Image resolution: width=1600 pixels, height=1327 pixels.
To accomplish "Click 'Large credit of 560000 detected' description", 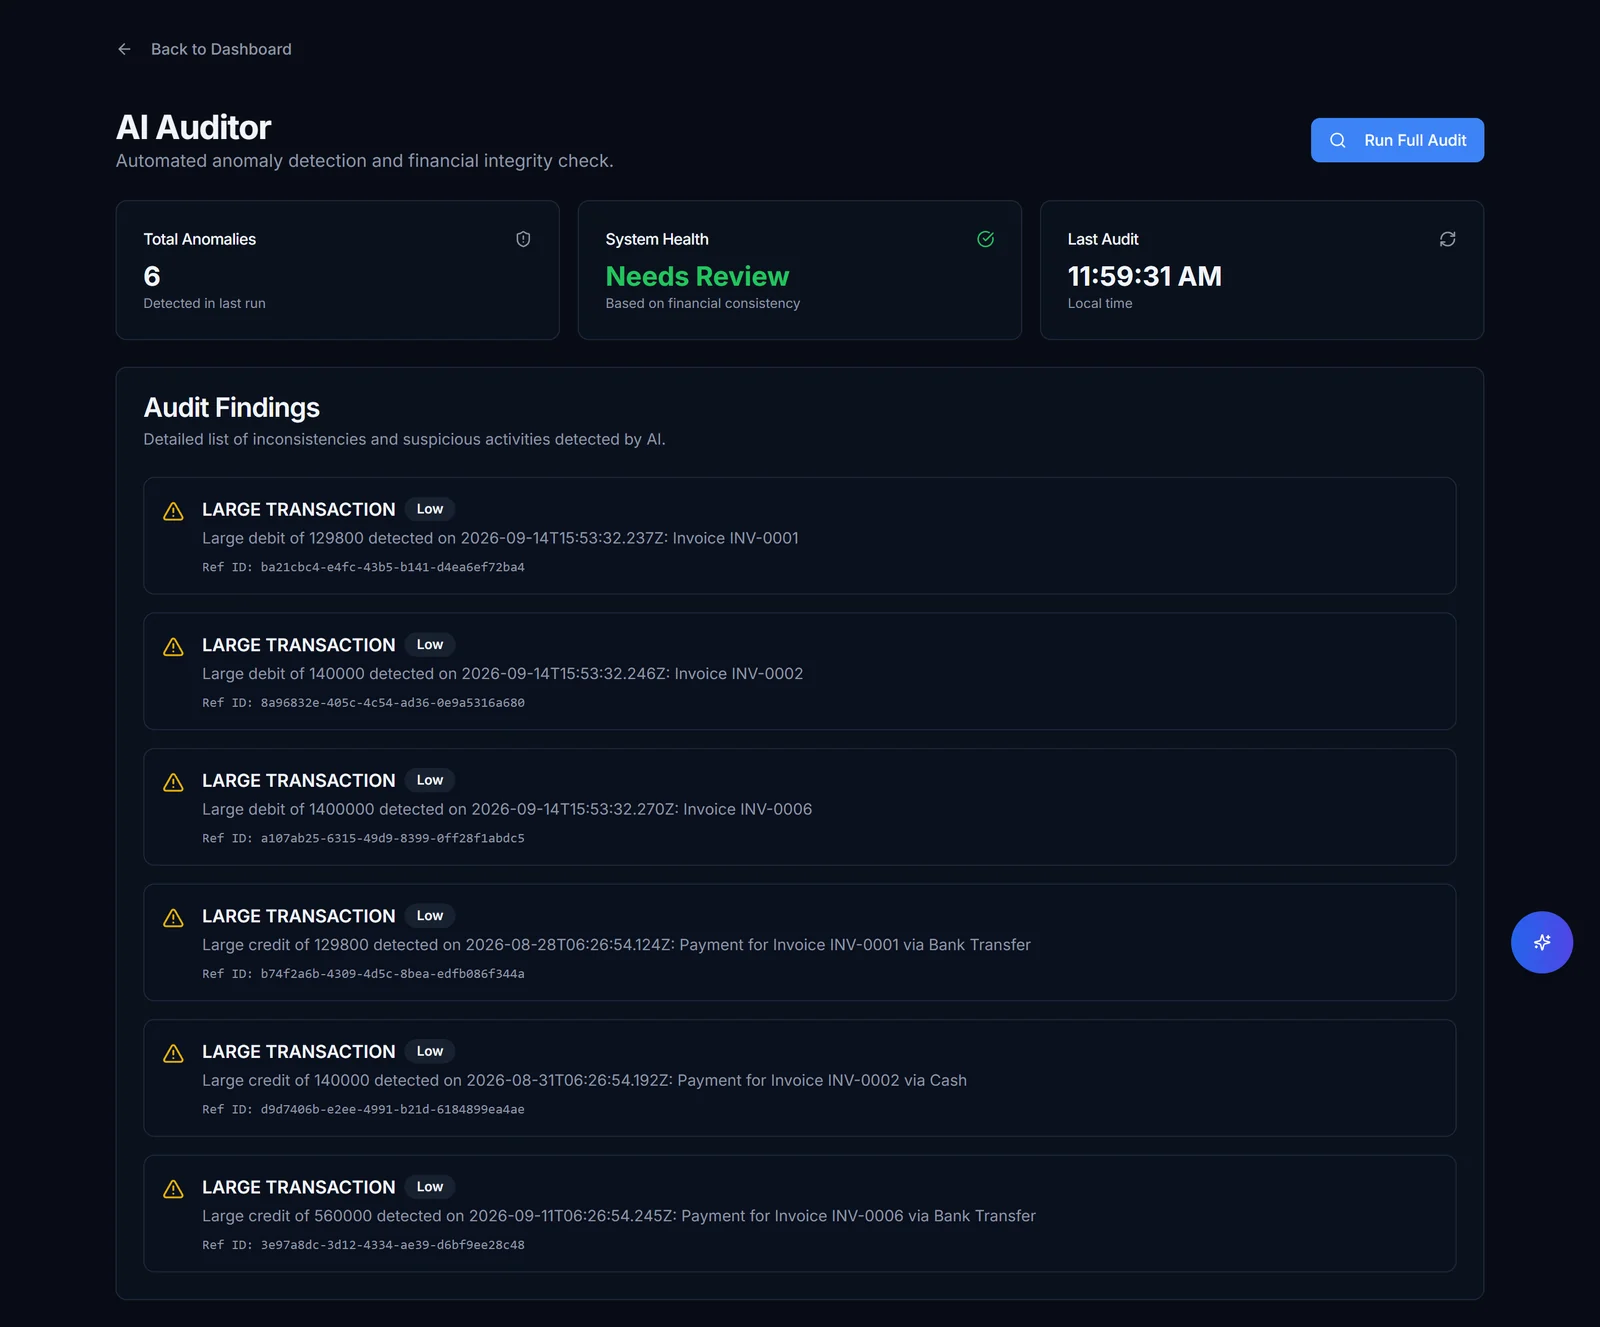I will pyautogui.click(x=619, y=1216).
